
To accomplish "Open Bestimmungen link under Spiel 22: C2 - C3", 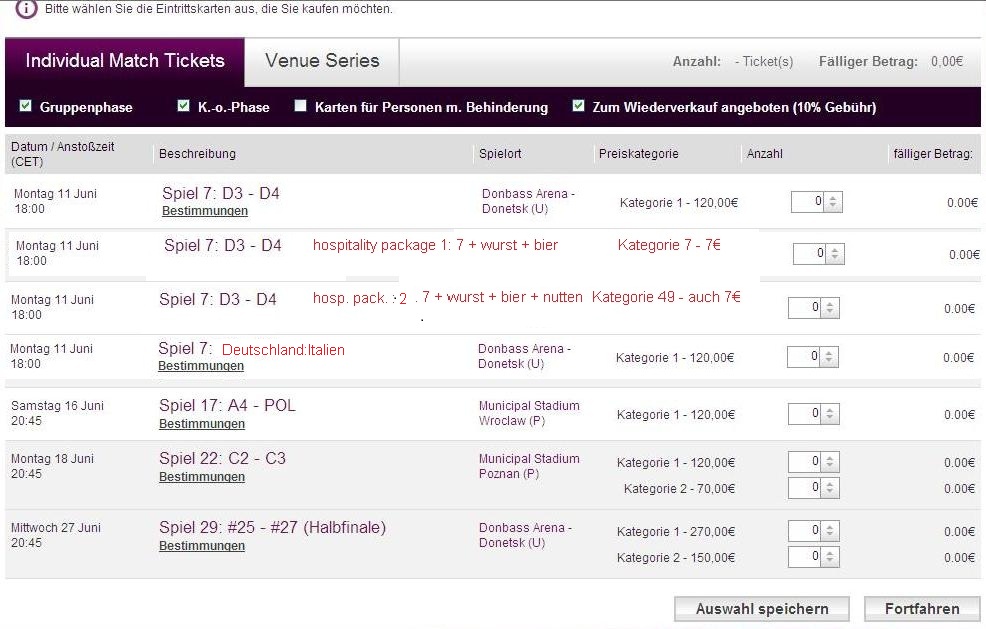I will tap(201, 477).
